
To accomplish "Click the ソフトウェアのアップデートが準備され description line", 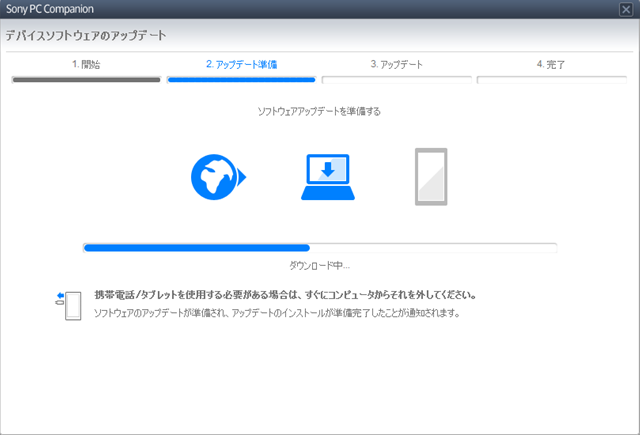I will (277, 313).
